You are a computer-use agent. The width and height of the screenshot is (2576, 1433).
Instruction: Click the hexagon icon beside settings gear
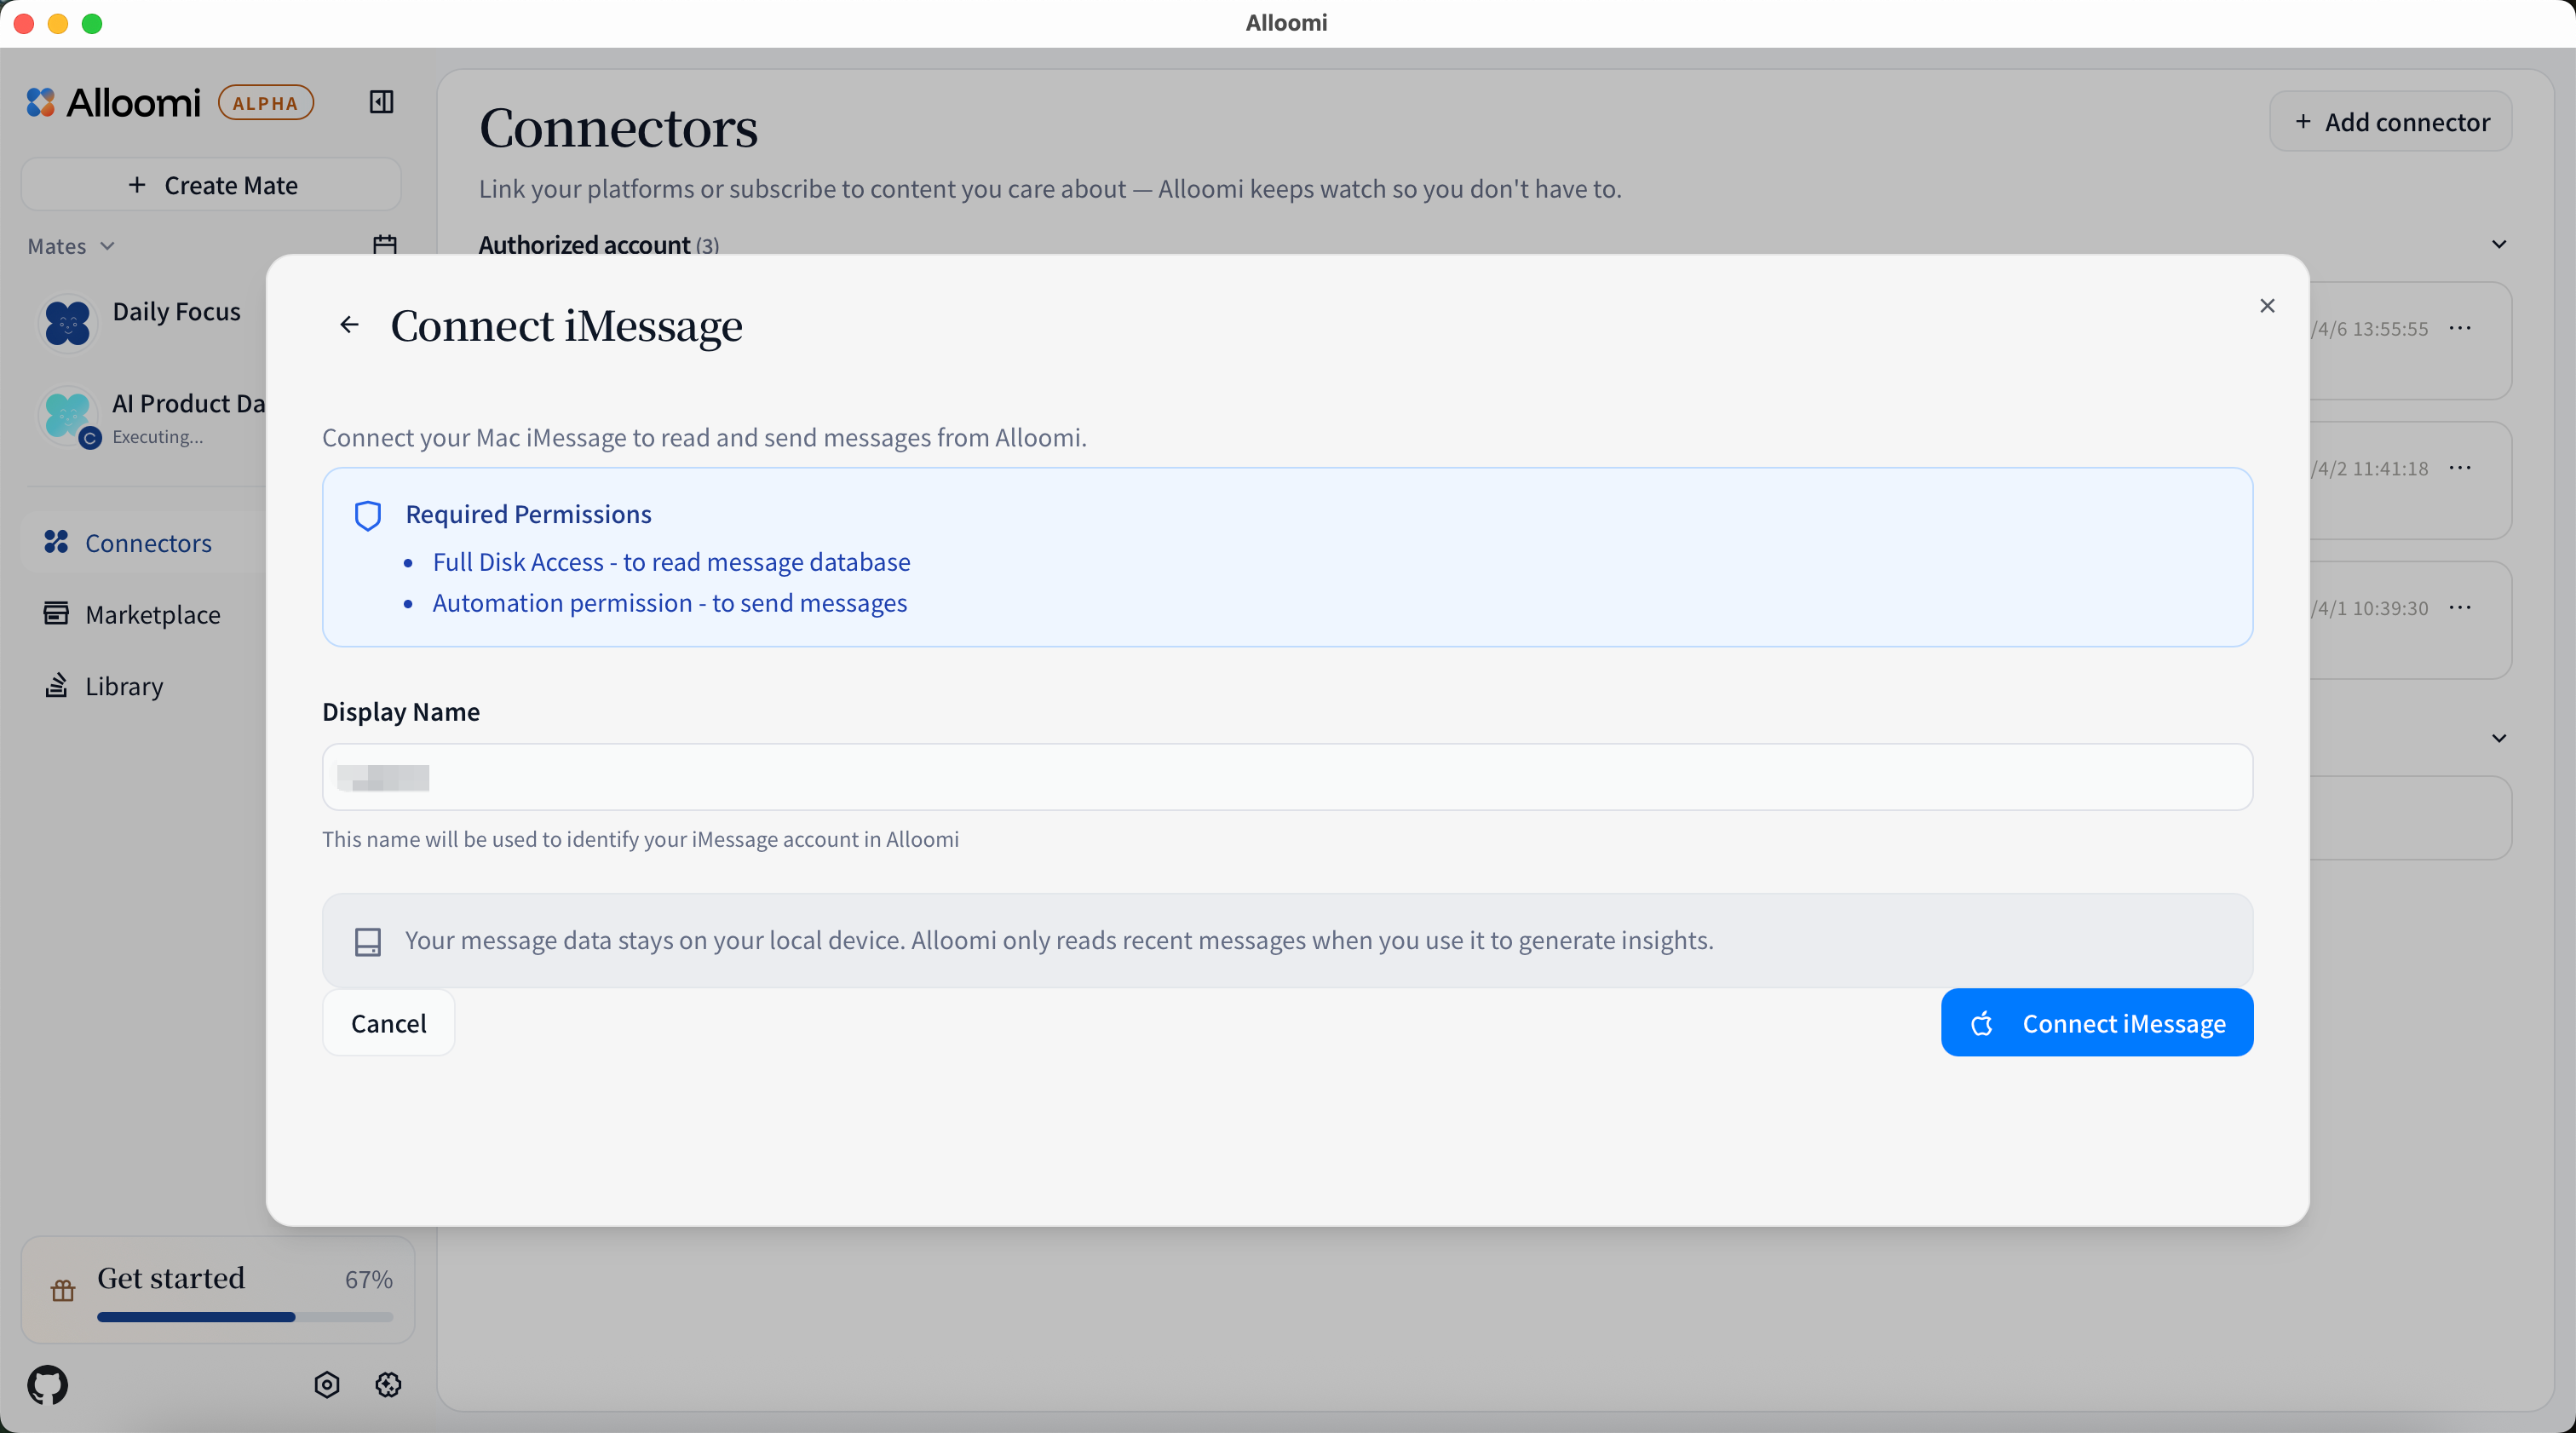[x=327, y=1384]
